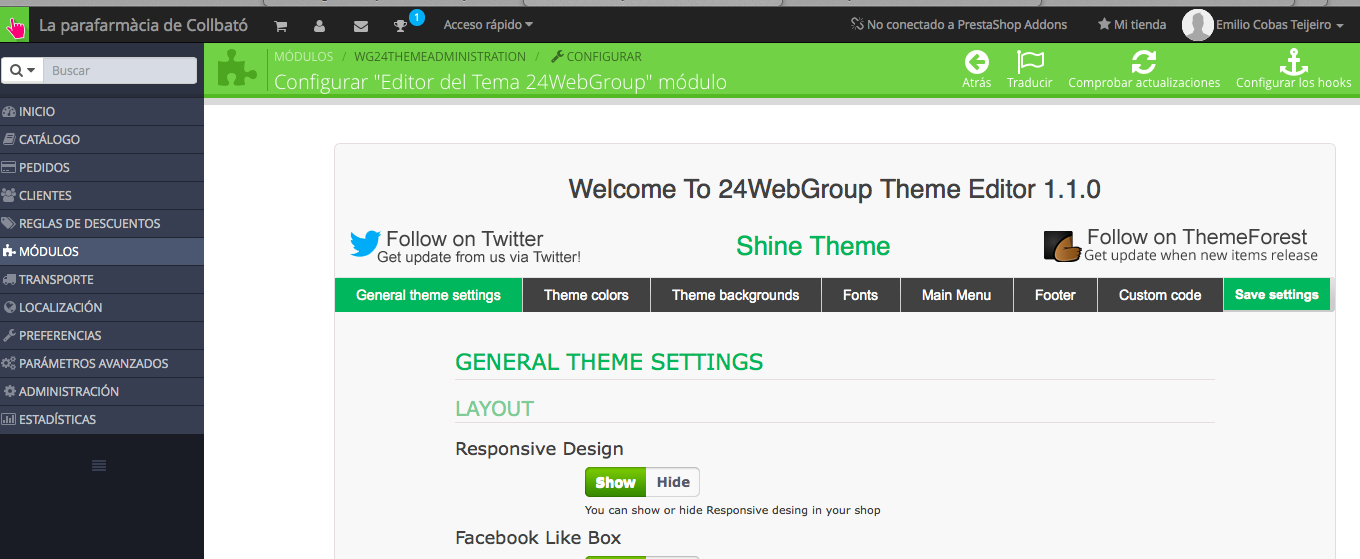Image resolution: width=1360 pixels, height=559 pixels.
Task: Click No conectado a PrestaShop Addons link
Action: [959, 24]
